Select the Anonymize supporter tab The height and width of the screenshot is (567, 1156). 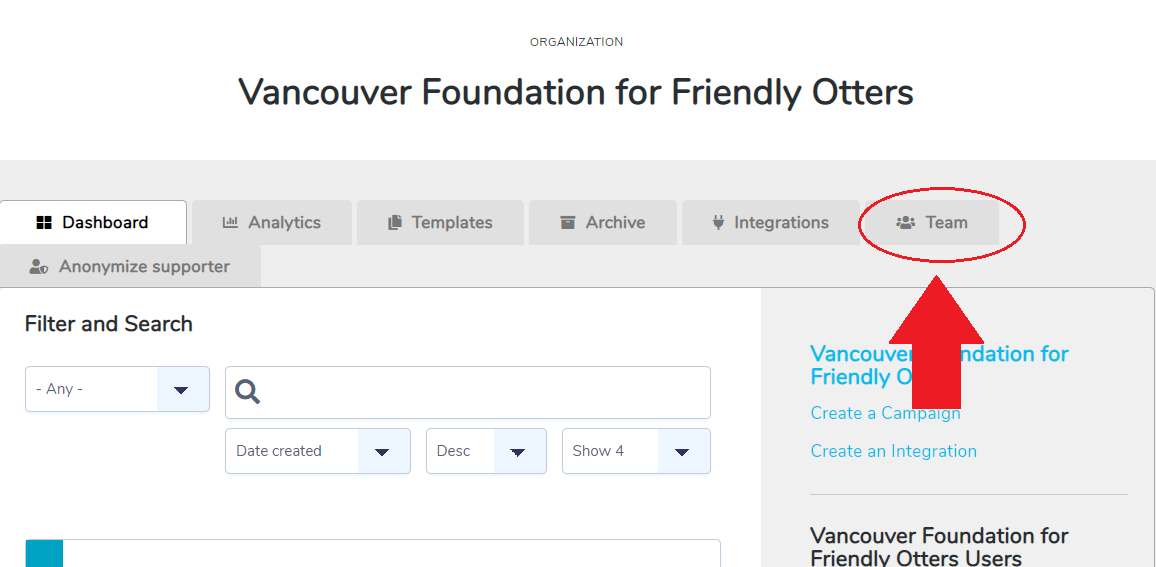[x=130, y=266]
